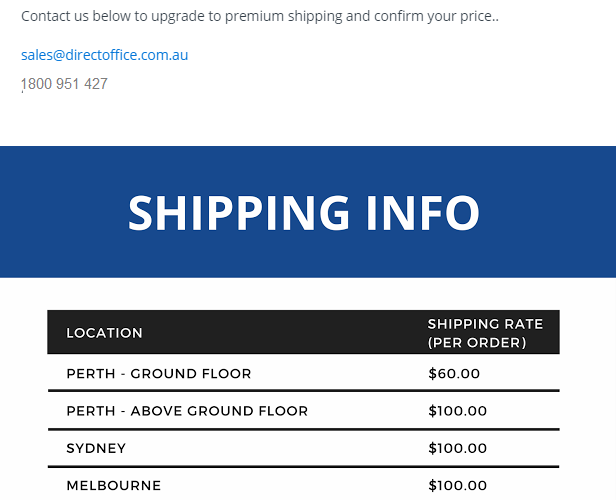
Task: Select the Perth - Above Ground Floor row
Action: click(304, 411)
